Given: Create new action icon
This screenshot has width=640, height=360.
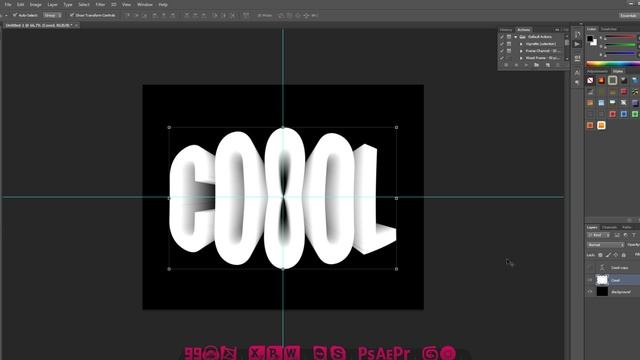Looking at the screenshot, I should coord(548,65).
